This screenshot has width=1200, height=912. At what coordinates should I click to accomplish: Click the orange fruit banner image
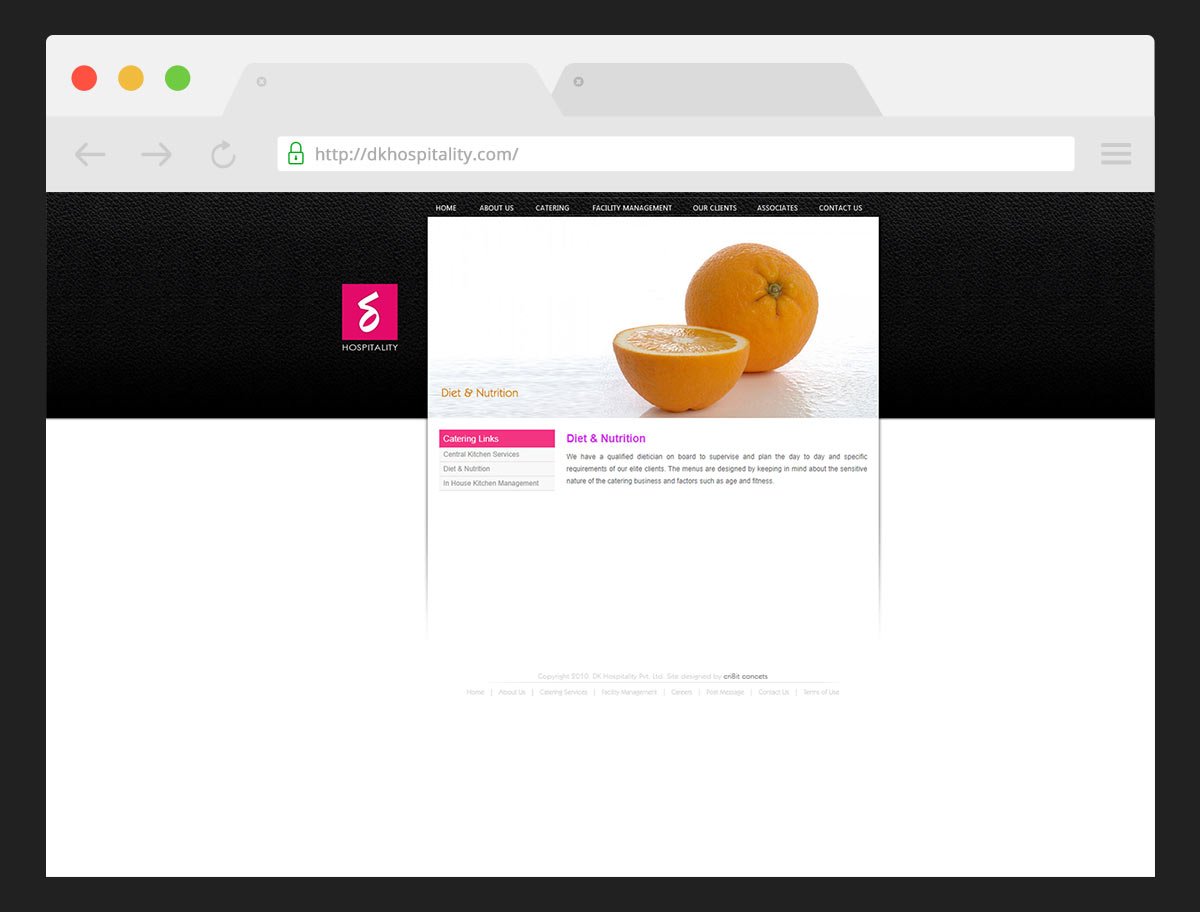click(700, 320)
